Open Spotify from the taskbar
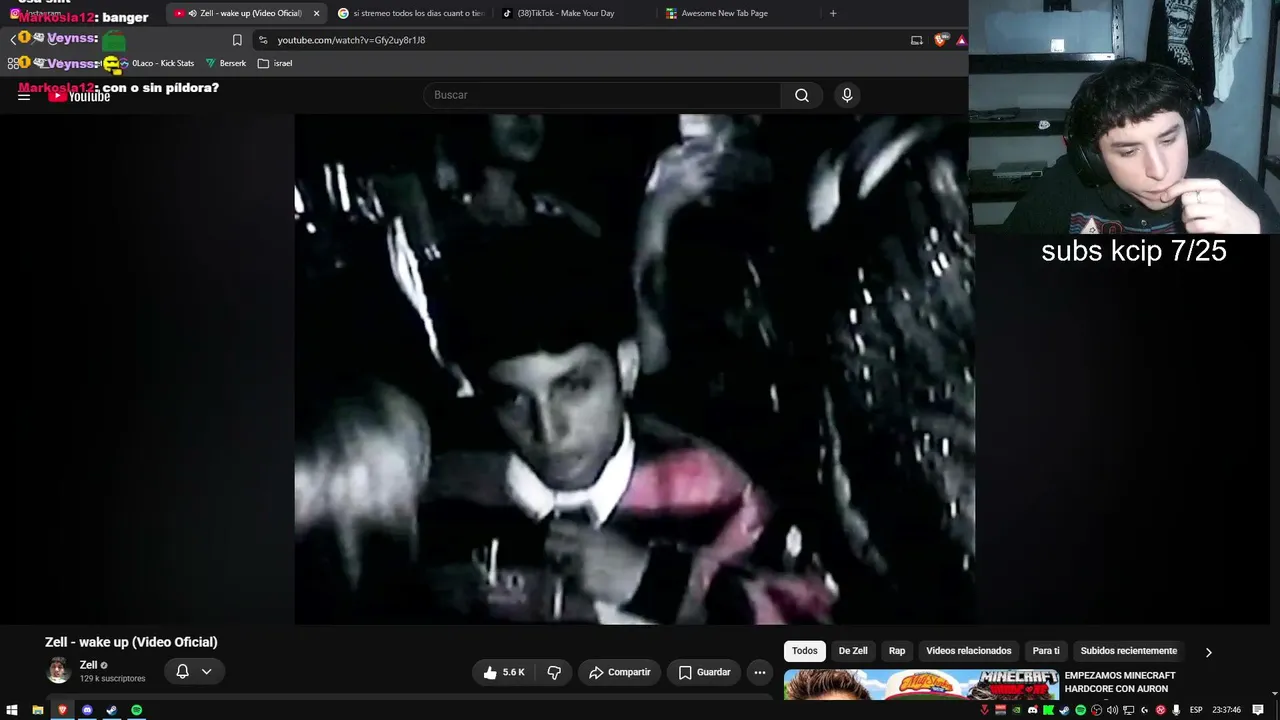The width and height of the screenshot is (1280, 720). pyautogui.click(x=136, y=710)
